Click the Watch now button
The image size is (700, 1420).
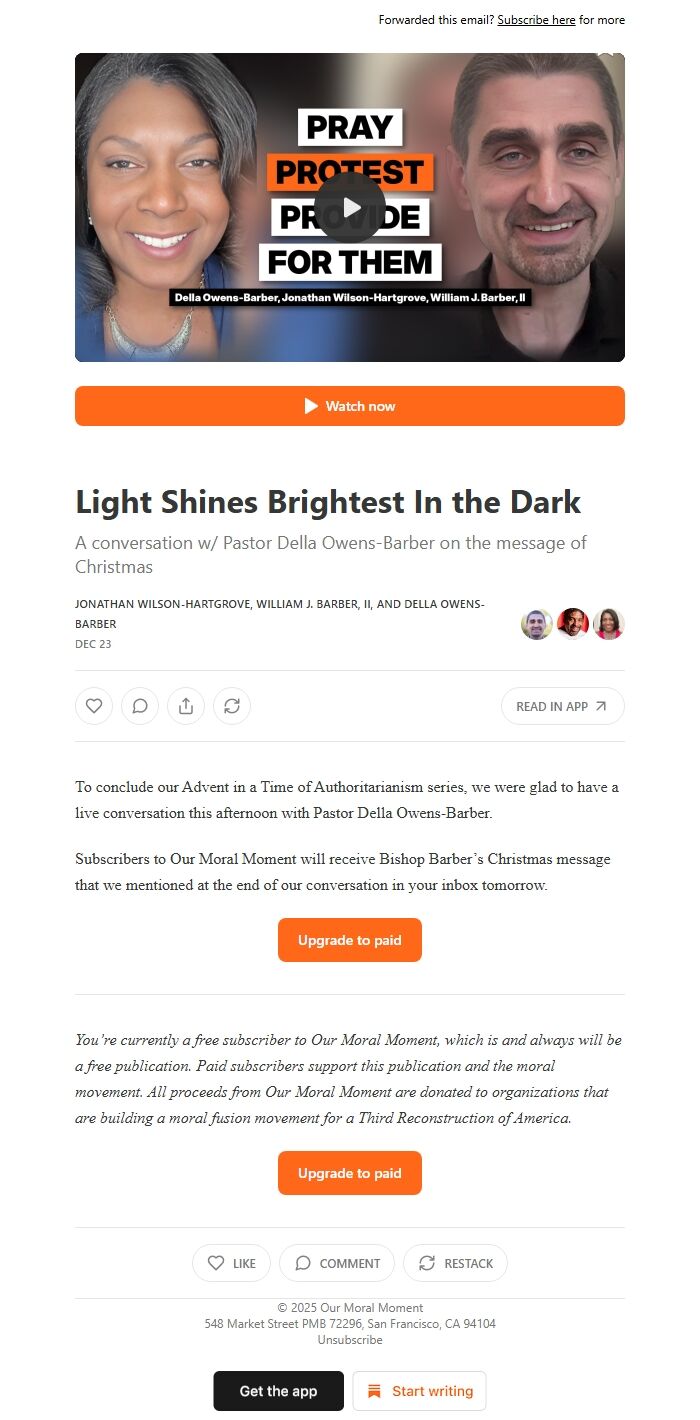(x=350, y=406)
